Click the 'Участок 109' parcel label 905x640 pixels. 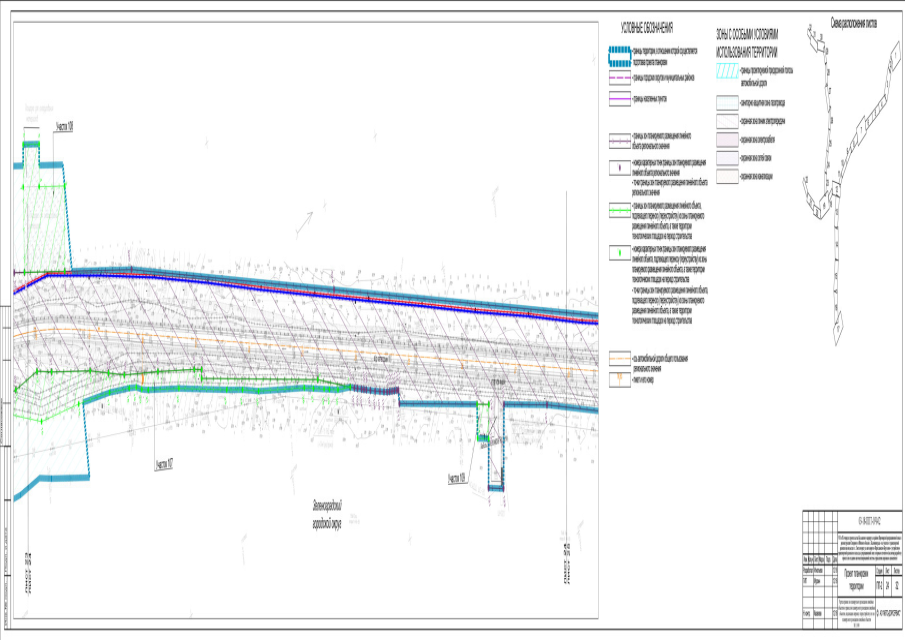point(458,478)
